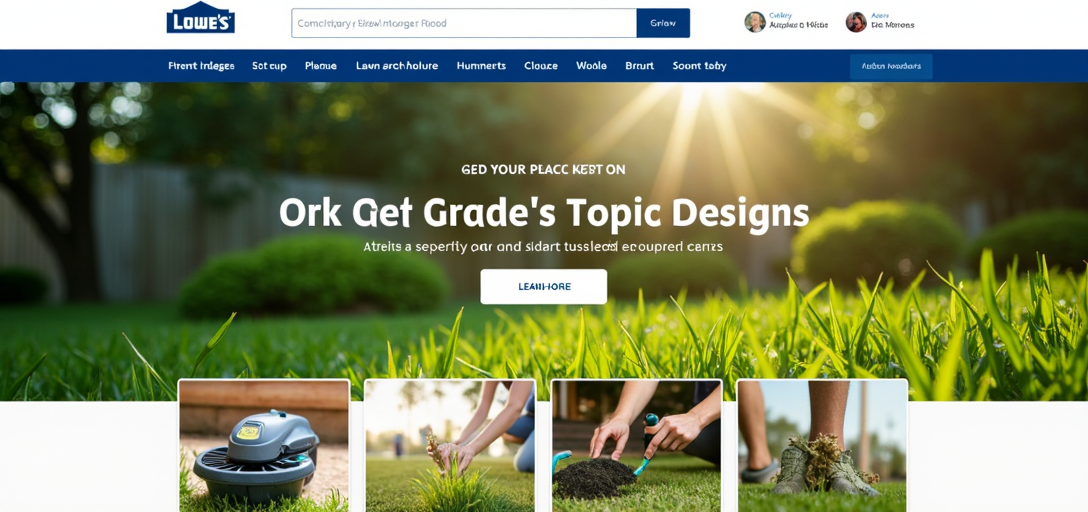Click the white 'LEAH HORE' hero button
1088x512 pixels.
tap(543, 287)
